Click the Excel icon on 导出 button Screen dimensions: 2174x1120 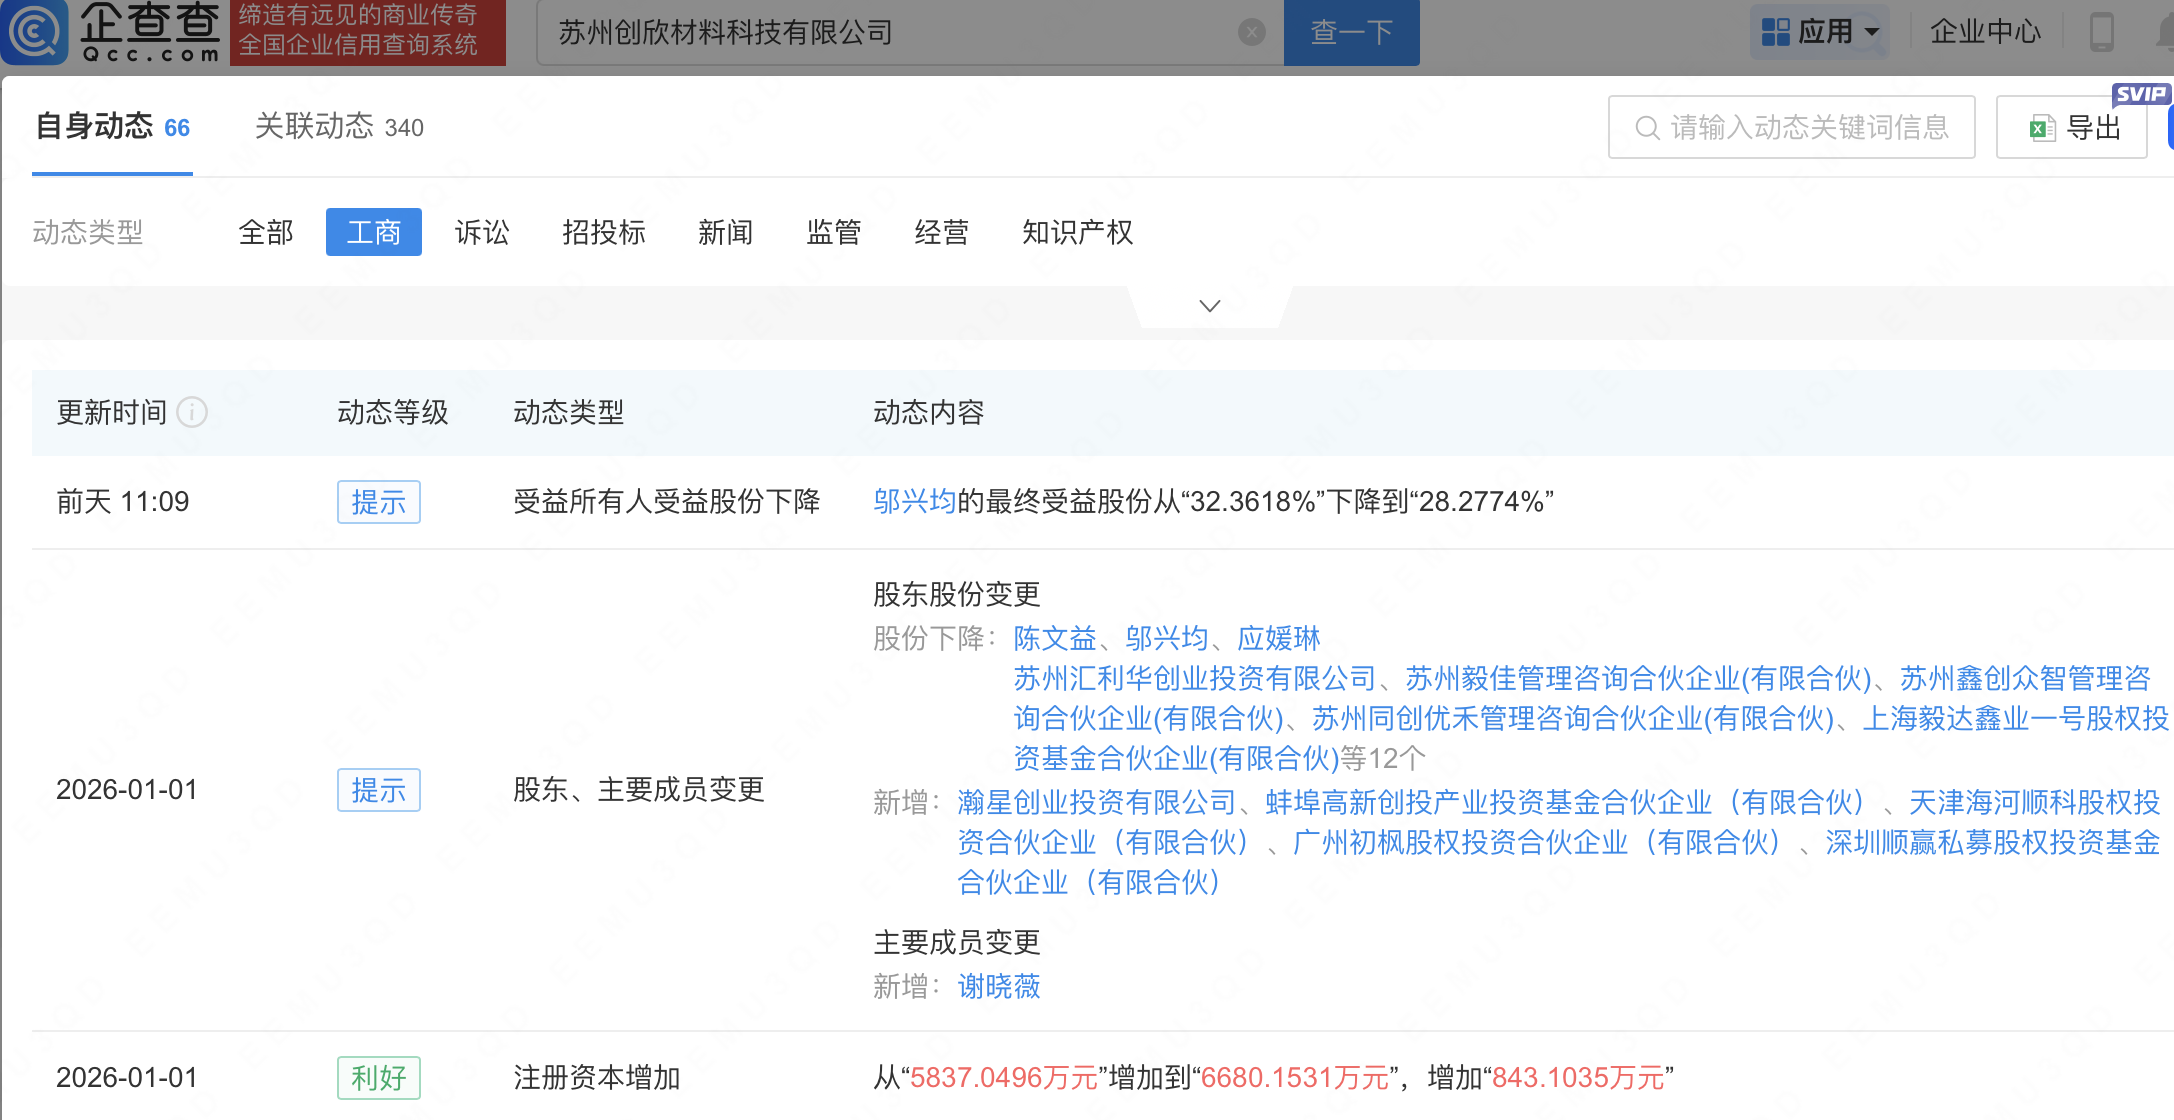2041,128
